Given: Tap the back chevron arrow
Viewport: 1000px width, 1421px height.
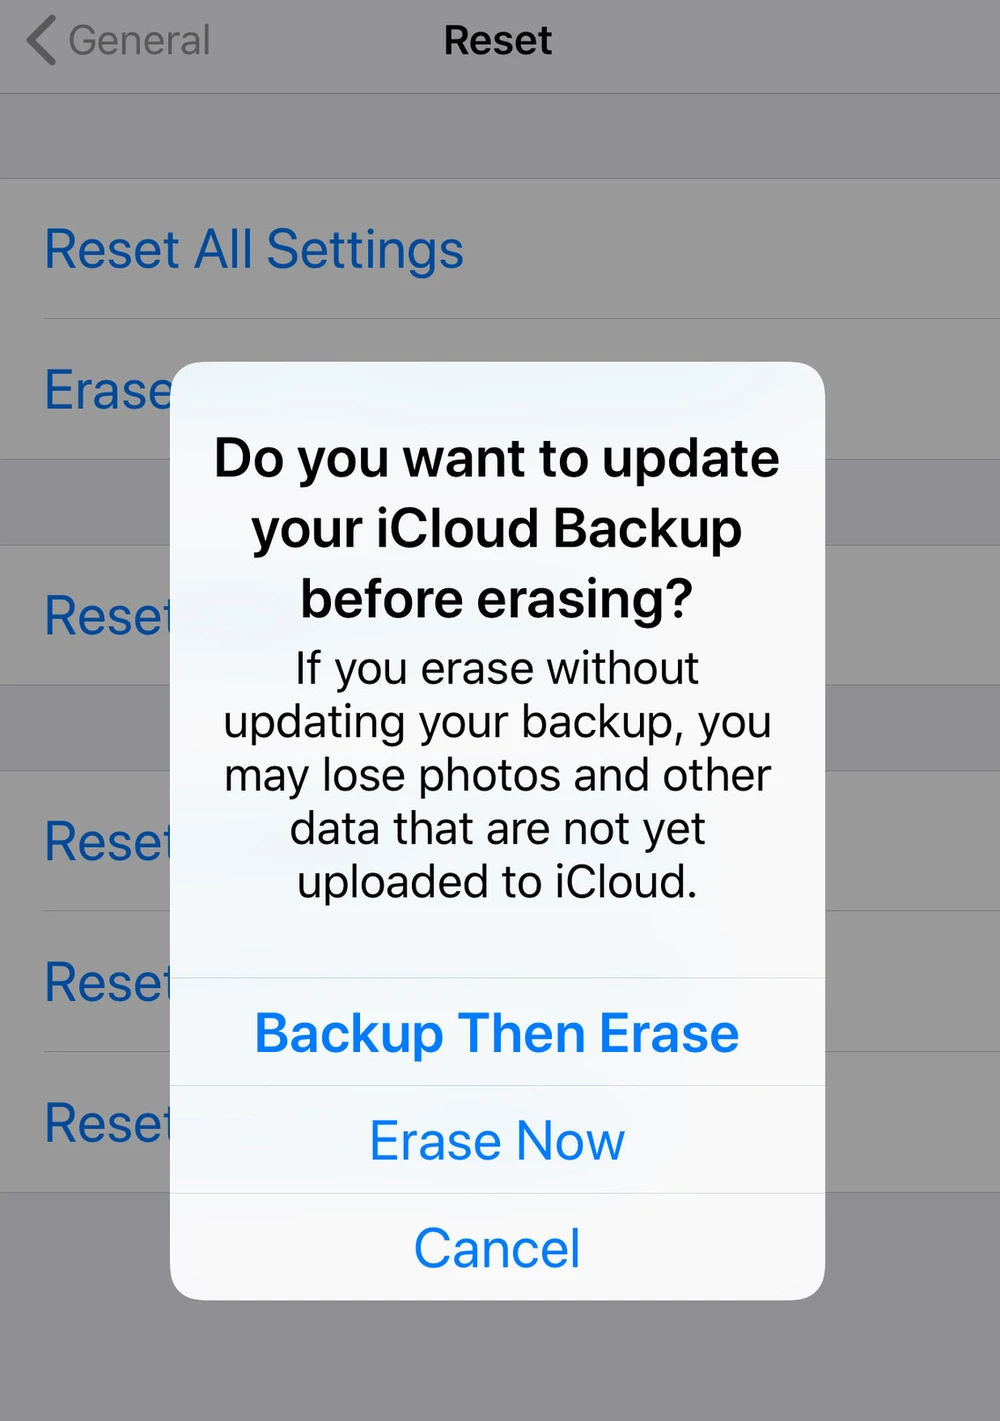Looking at the screenshot, I should click(41, 41).
